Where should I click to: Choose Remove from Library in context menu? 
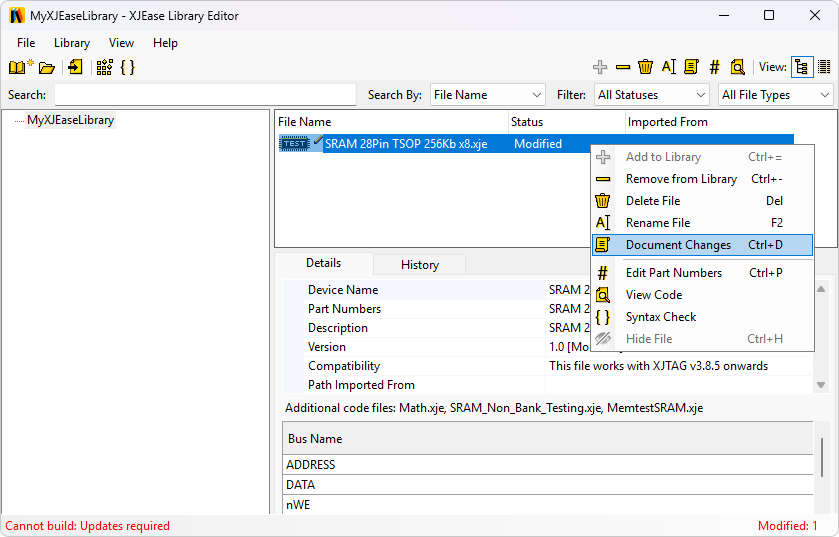[681, 179]
